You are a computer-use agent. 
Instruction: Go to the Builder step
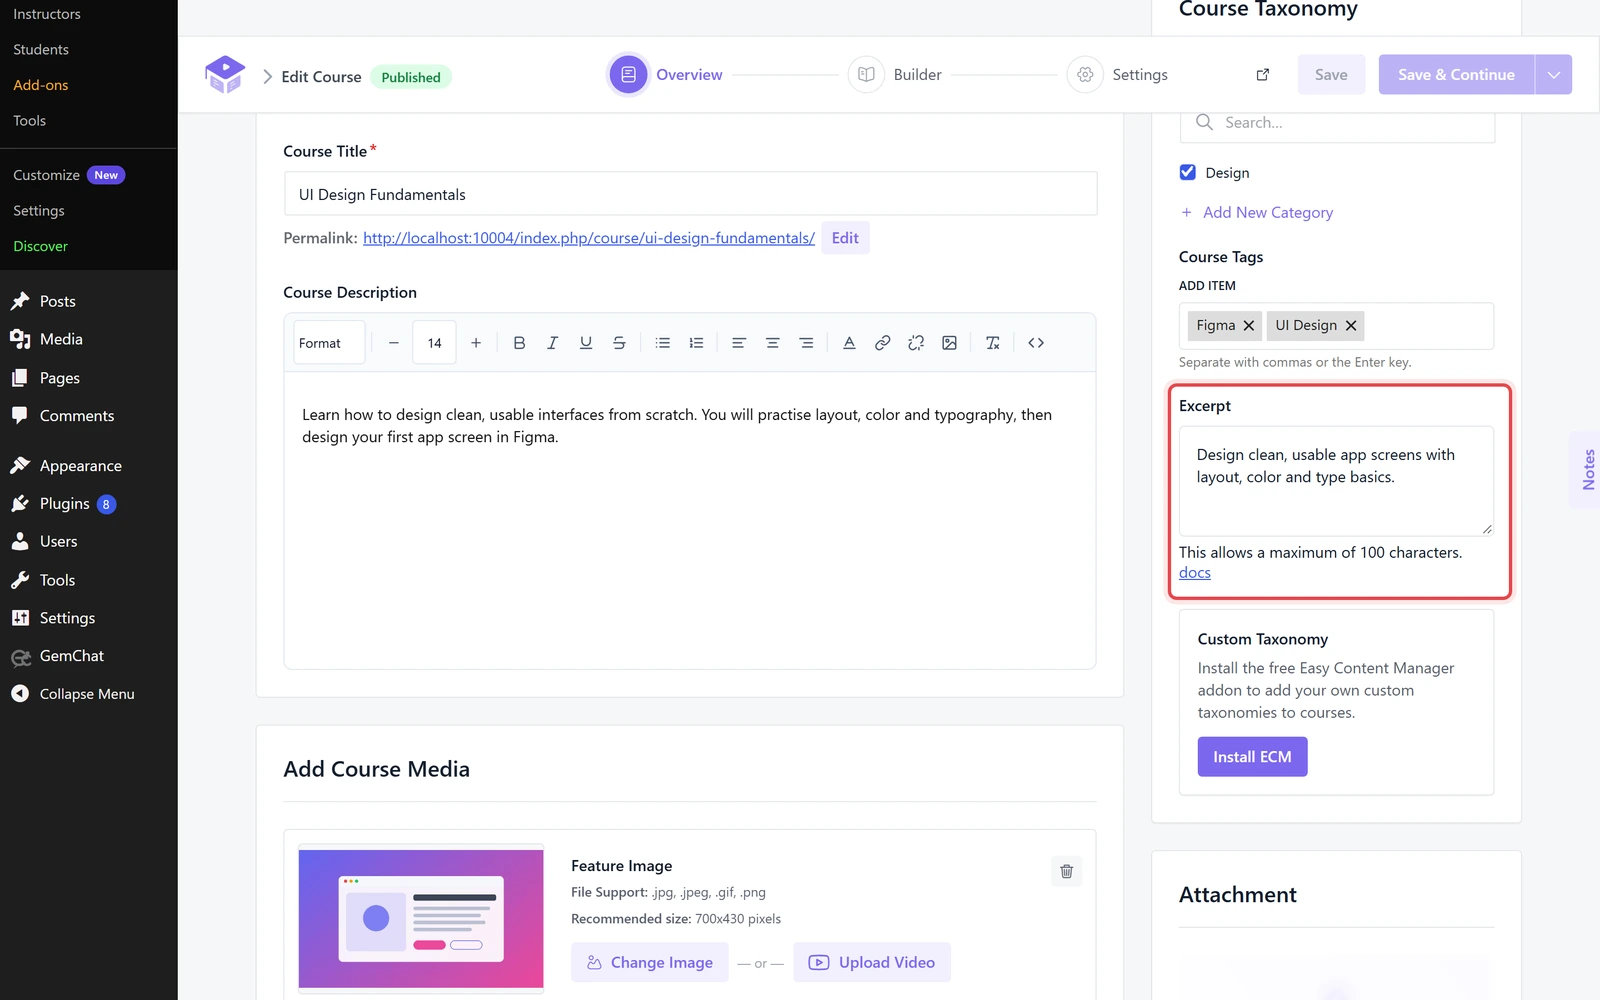[895, 75]
